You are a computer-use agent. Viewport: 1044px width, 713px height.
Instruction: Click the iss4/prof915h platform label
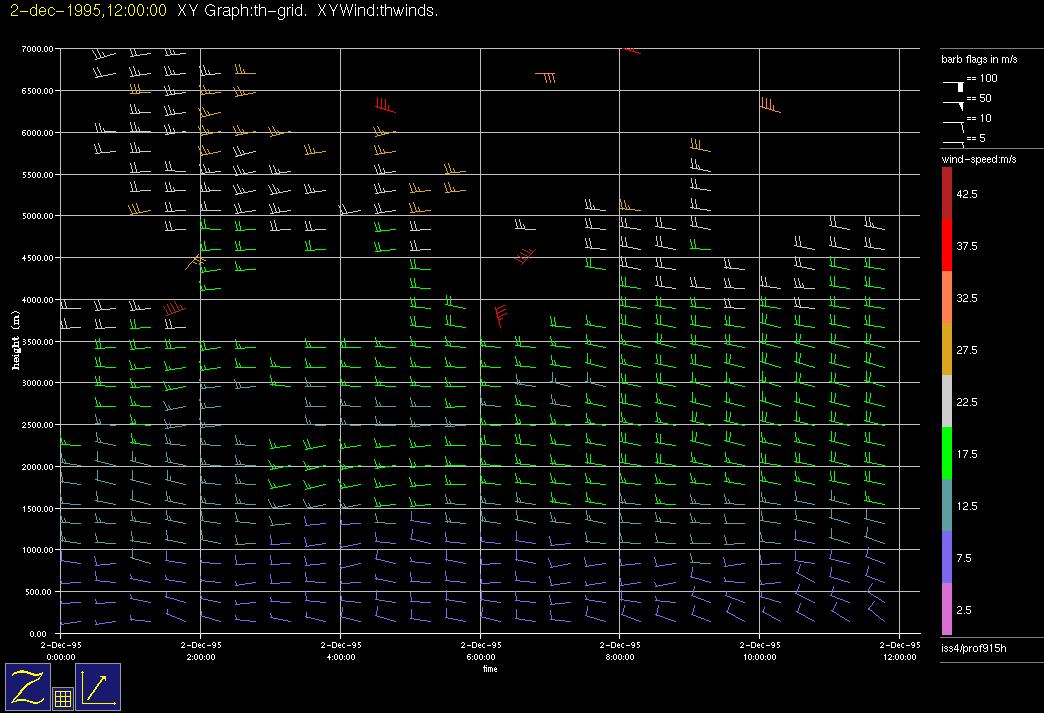pyautogui.click(x=973, y=649)
